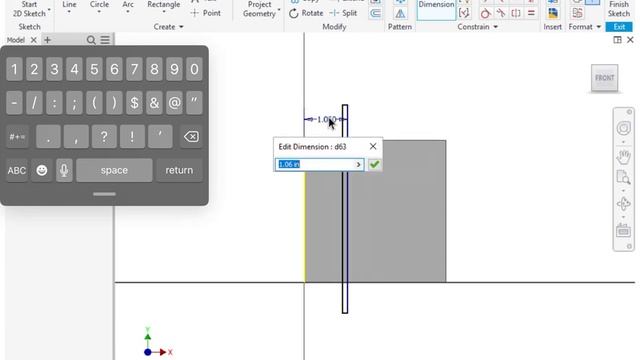Expand the Format panel
The width and height of the screenshot is (640, 360).
coord(584,27)
